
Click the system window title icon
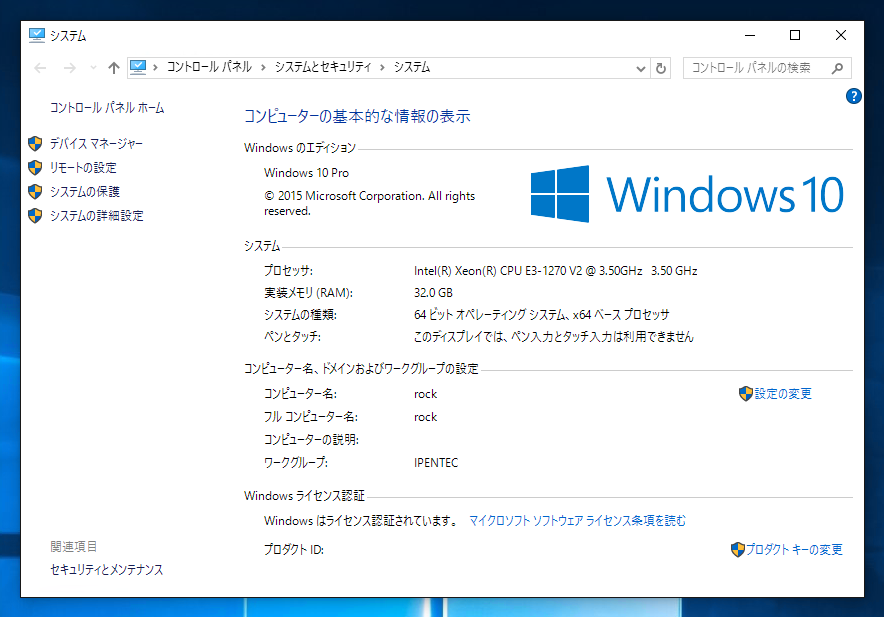[37, 36]
